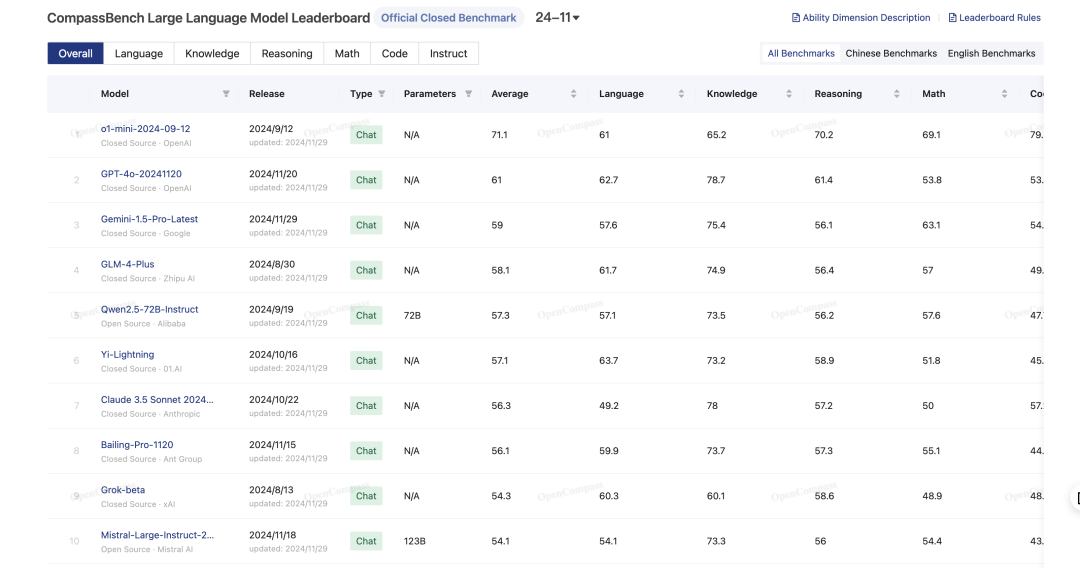This screenshot has height=568, width=1080.
Task: Sort by Knowledge column arrows
Action: [x=789, y=94]
